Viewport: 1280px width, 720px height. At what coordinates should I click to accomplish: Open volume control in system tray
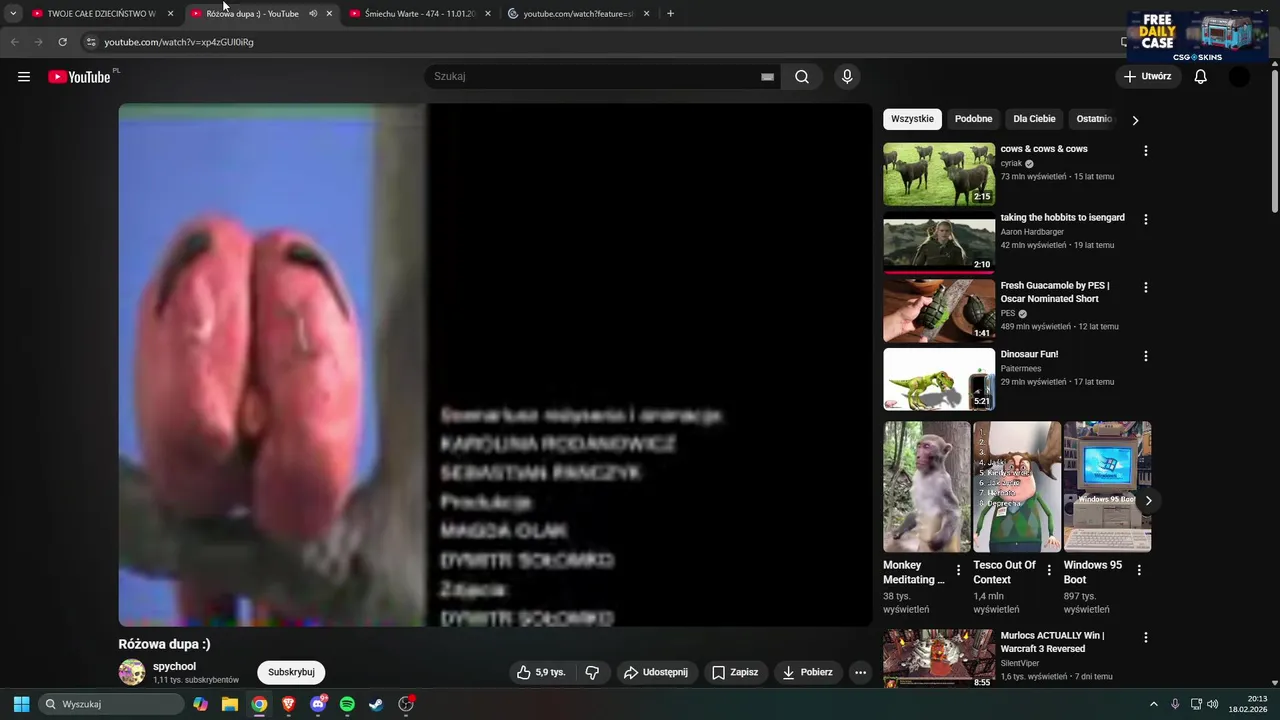click(1213, 704)
